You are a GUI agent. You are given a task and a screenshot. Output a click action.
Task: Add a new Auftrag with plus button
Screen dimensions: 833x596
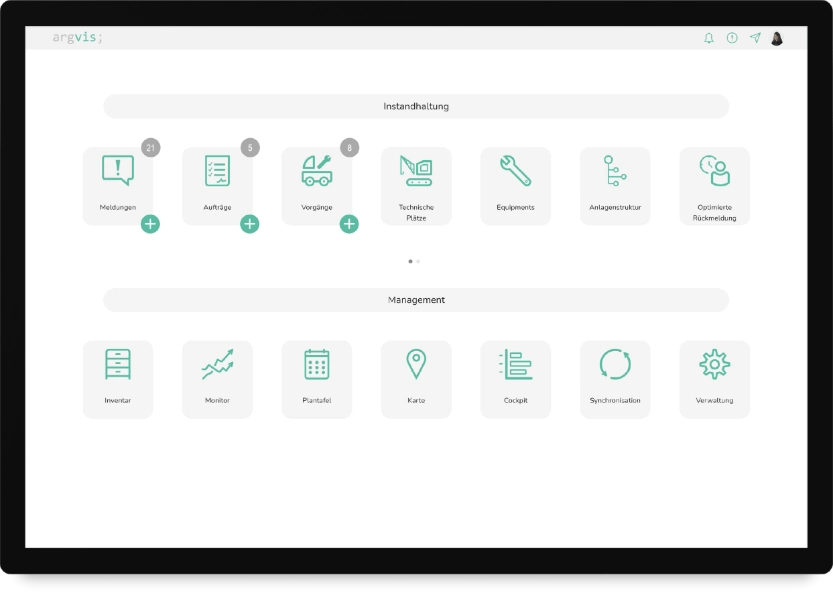tap(250, 224)
